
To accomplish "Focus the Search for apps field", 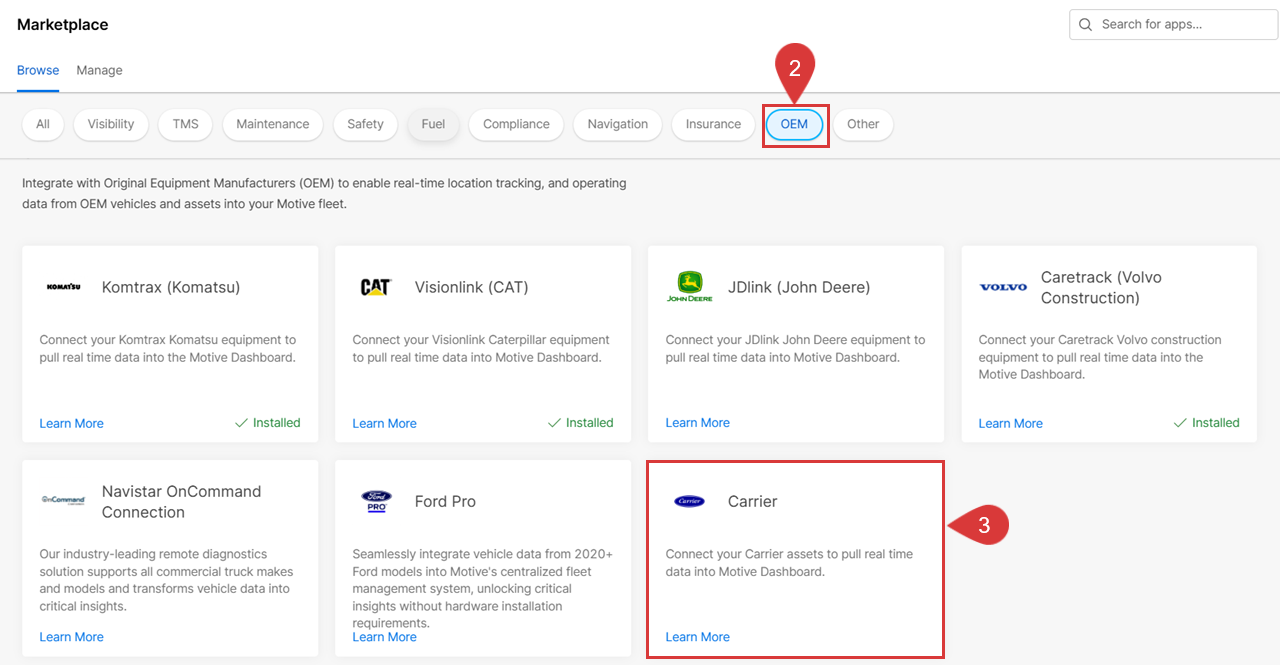I will tap(1180, 24).
